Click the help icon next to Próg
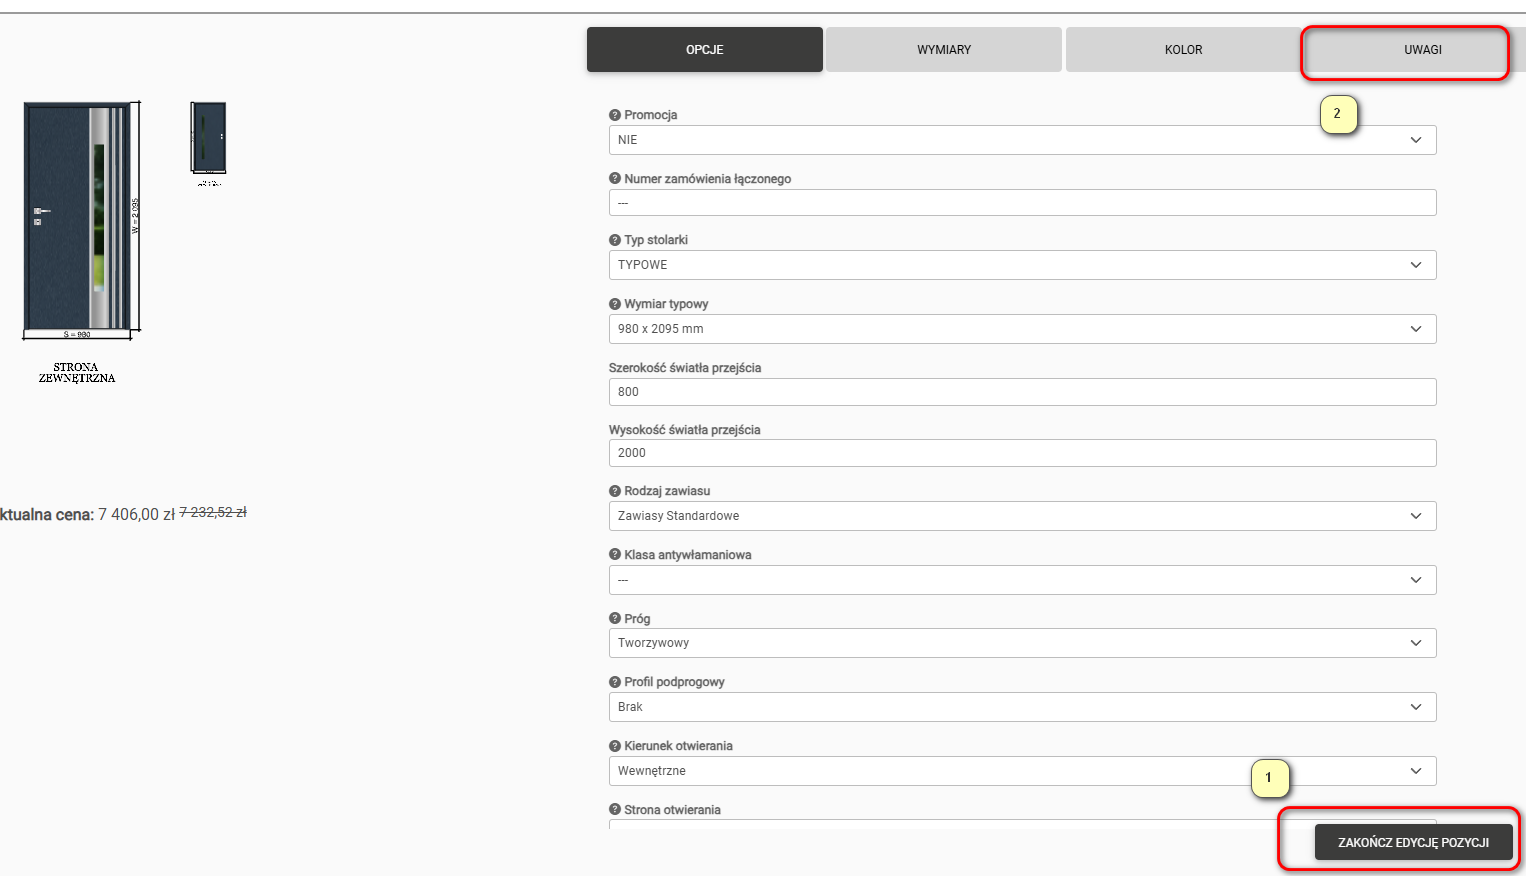 615,619
